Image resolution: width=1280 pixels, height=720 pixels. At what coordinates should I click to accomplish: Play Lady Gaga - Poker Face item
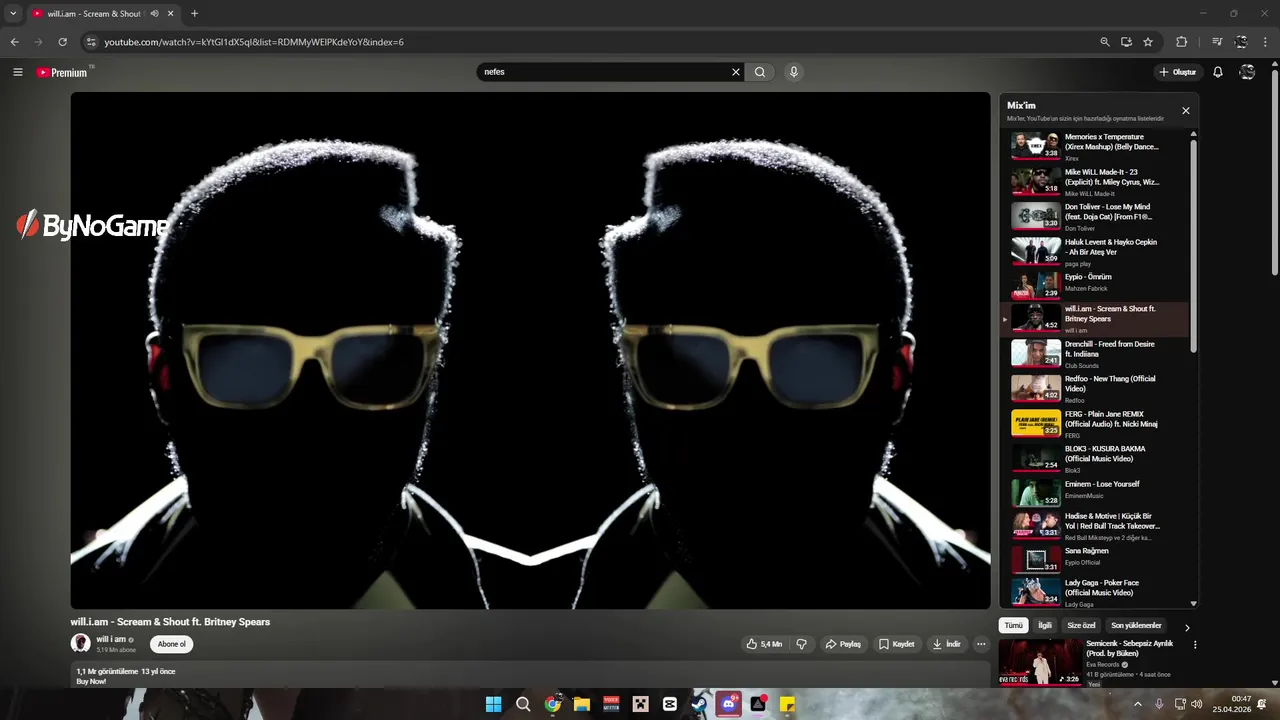pos(1095,591)
